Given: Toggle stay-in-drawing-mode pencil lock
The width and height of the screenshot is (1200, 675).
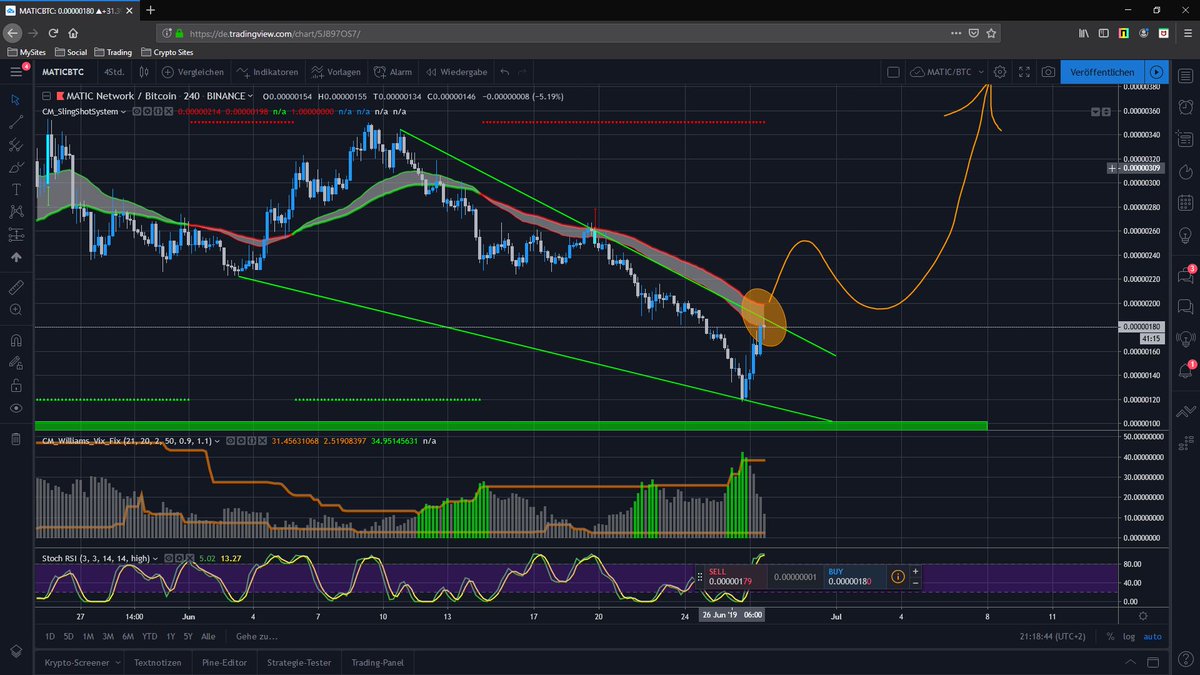Looking at the screenshot, I should [x=15, y=363].
